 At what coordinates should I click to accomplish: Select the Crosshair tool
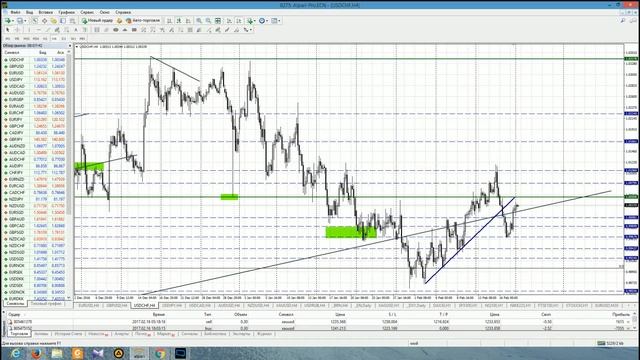pos(18,30)
